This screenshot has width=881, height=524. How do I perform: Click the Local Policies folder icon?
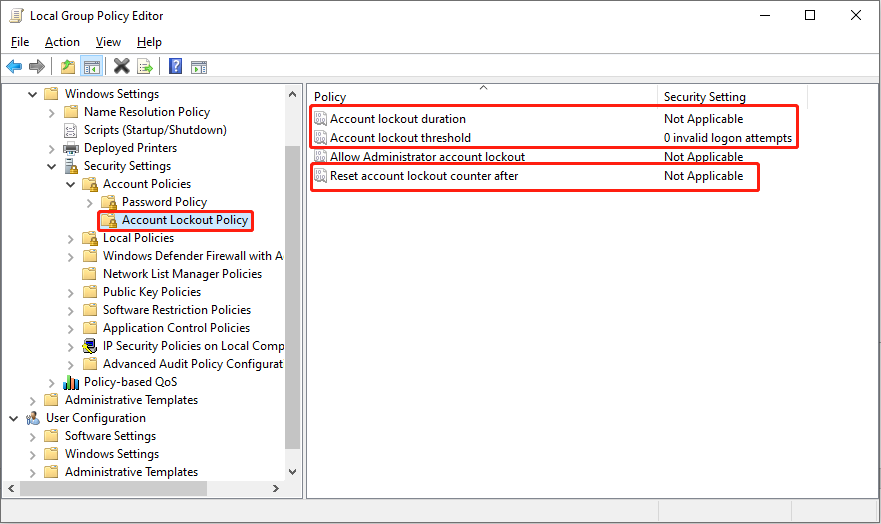(x=90, y=238)
